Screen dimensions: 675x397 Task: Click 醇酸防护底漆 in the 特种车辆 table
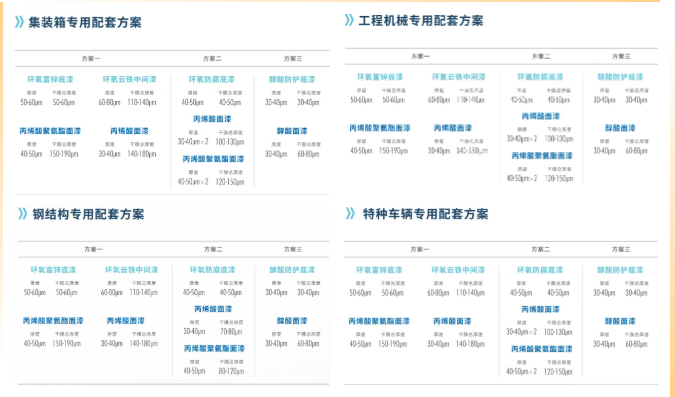(x=620, y=270)
